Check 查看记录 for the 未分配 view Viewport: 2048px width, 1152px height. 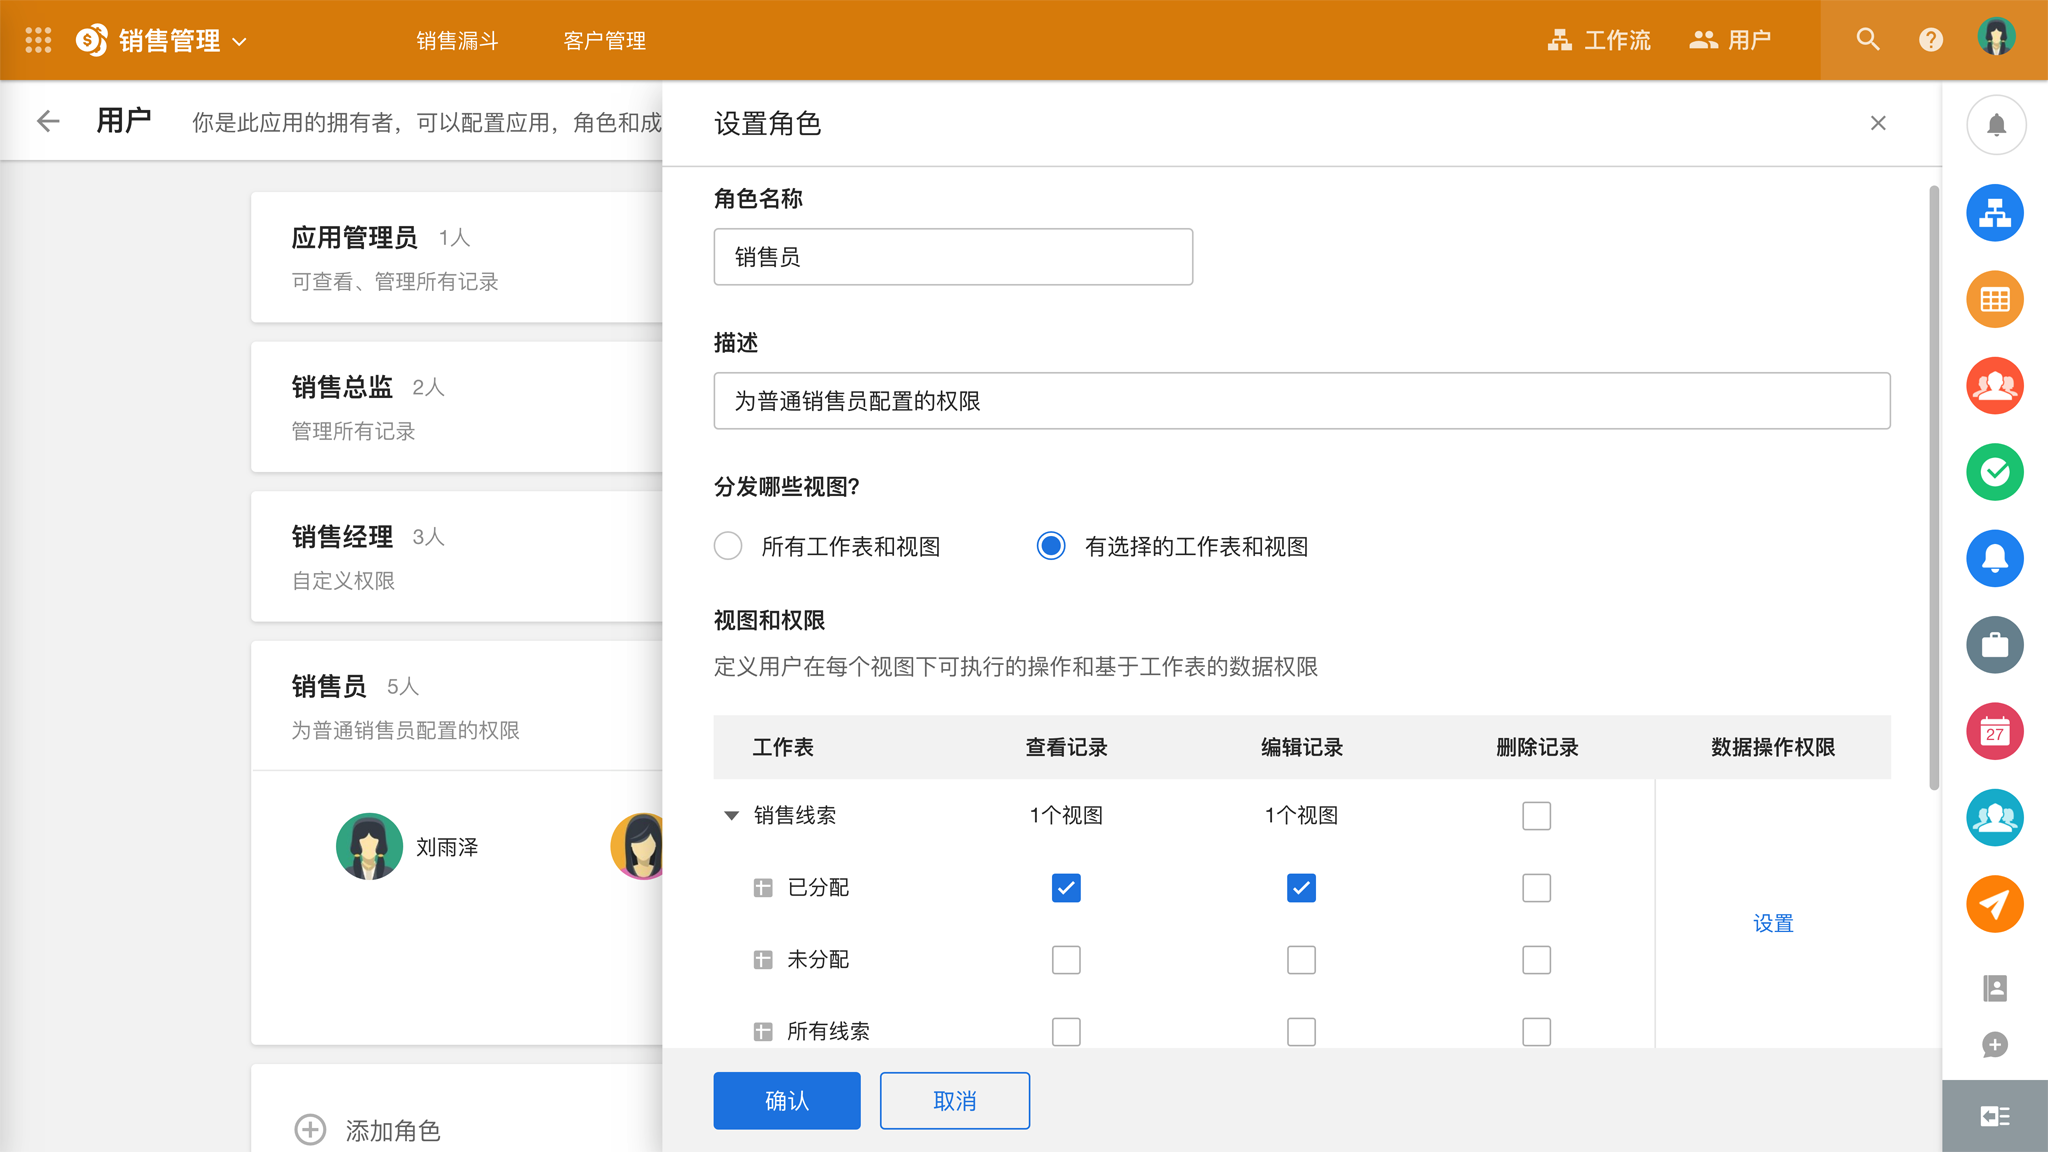[x=1066, y=959]
